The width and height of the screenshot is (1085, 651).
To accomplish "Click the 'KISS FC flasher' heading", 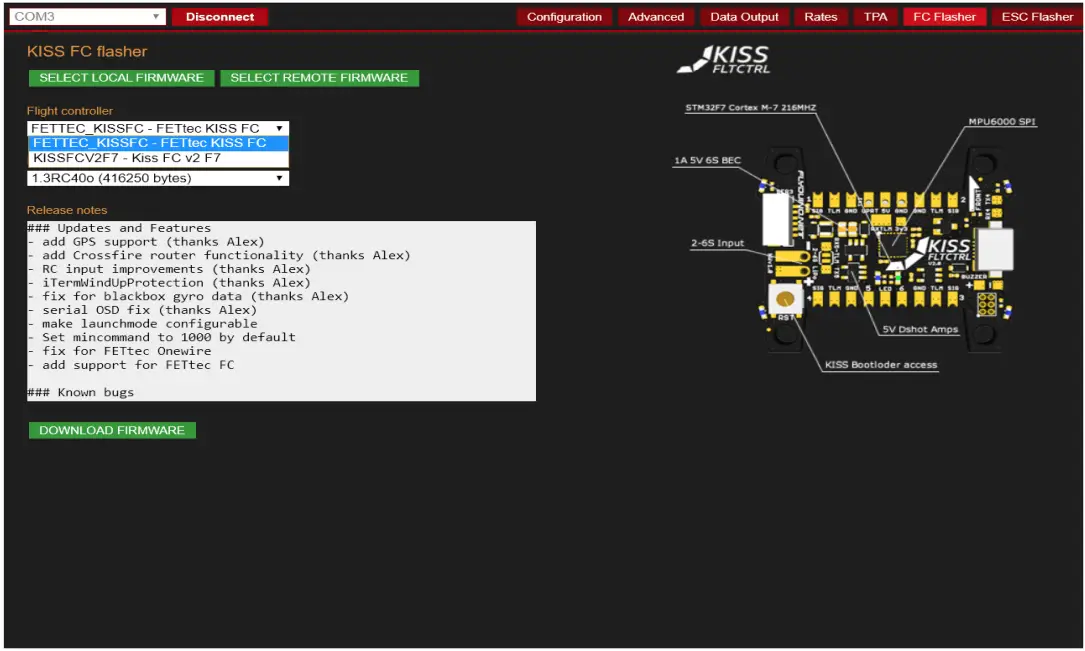I will (x=87, y=51).
